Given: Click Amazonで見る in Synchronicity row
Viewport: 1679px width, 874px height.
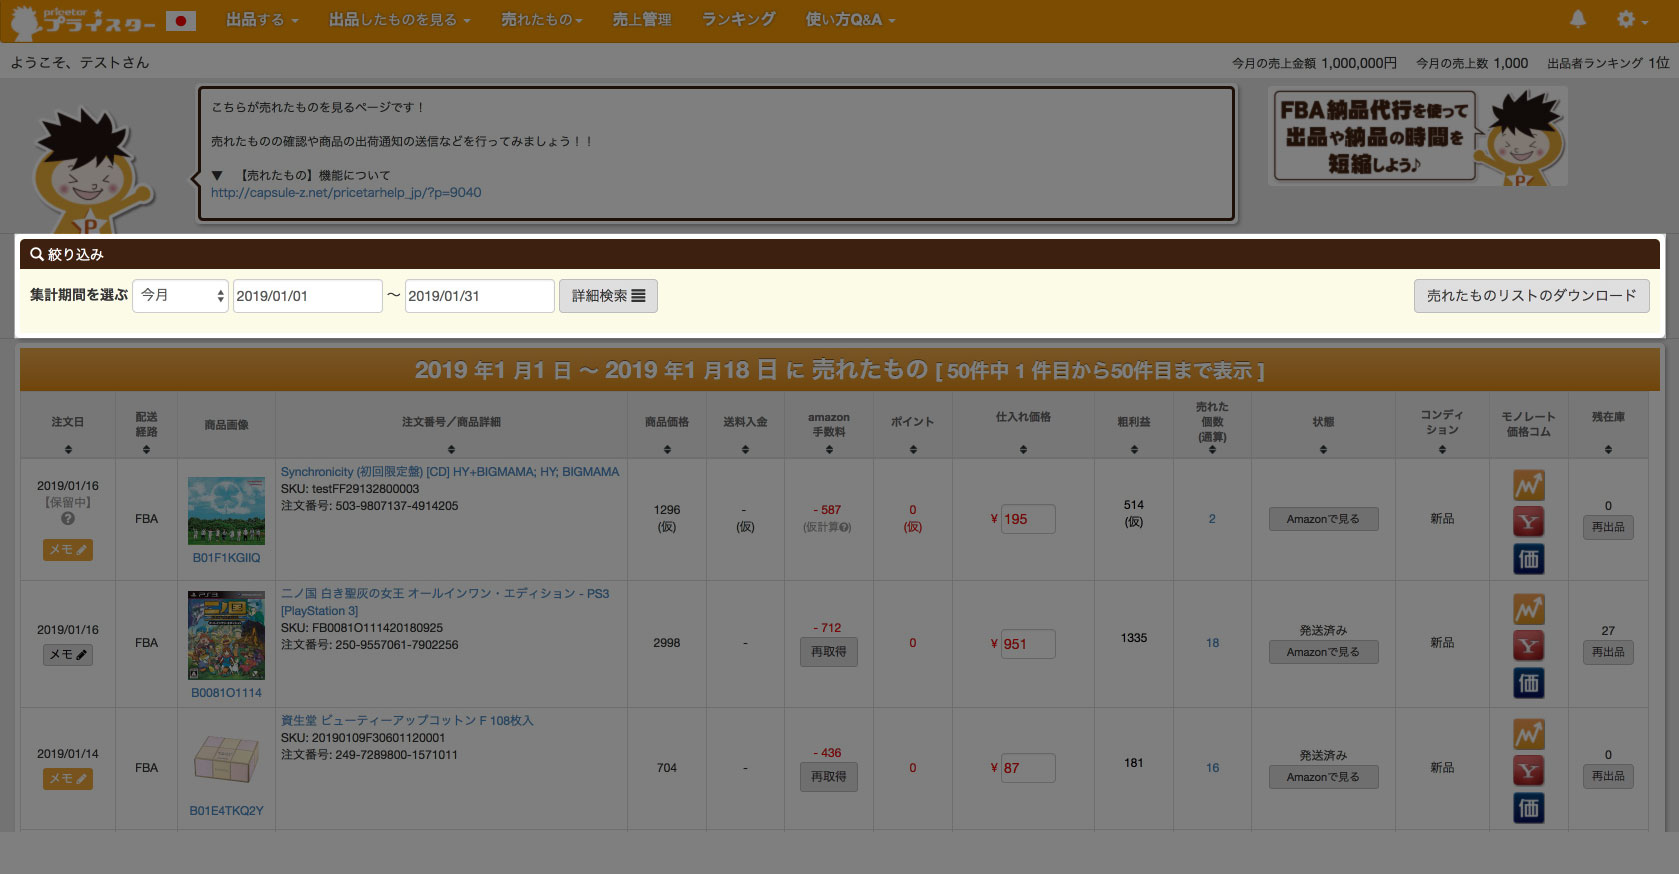Looking at the screenshot, I should tap(1323, 519).
